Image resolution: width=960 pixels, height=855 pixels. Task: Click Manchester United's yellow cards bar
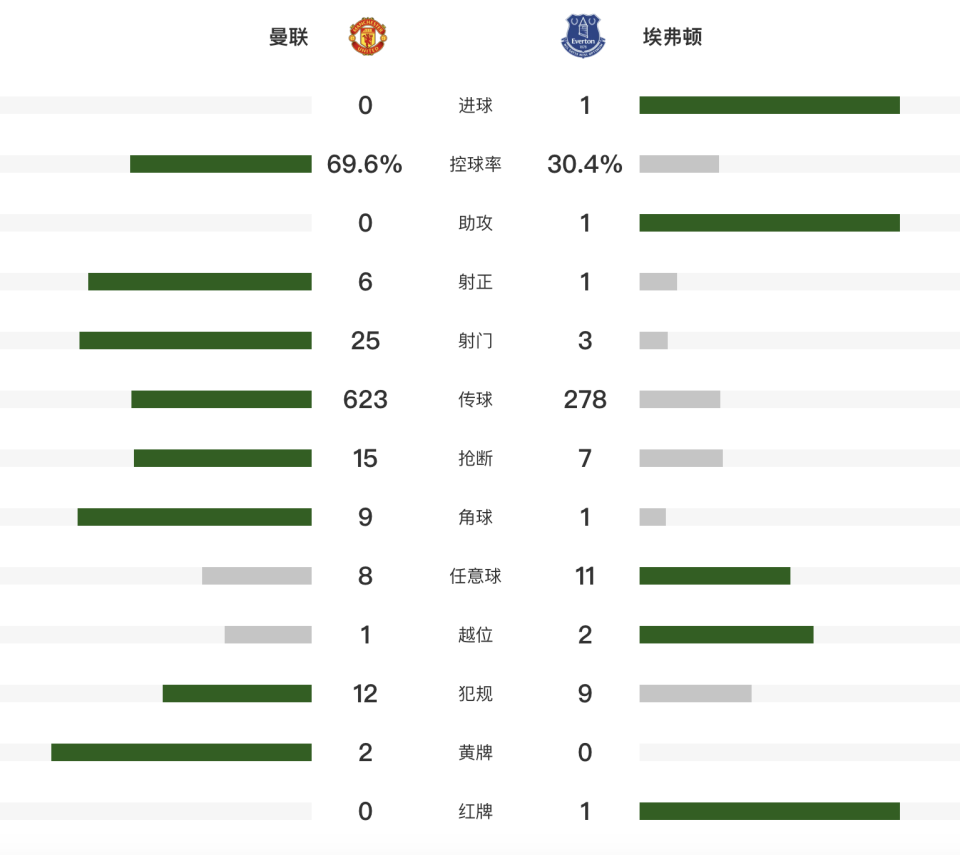(181, 752)
